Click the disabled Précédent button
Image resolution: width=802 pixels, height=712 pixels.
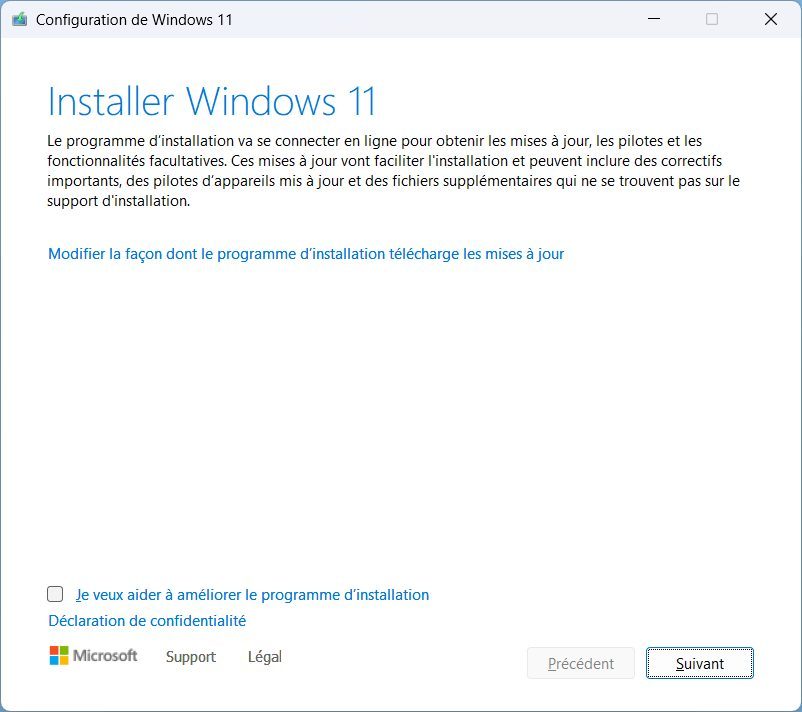pos(581,663)
